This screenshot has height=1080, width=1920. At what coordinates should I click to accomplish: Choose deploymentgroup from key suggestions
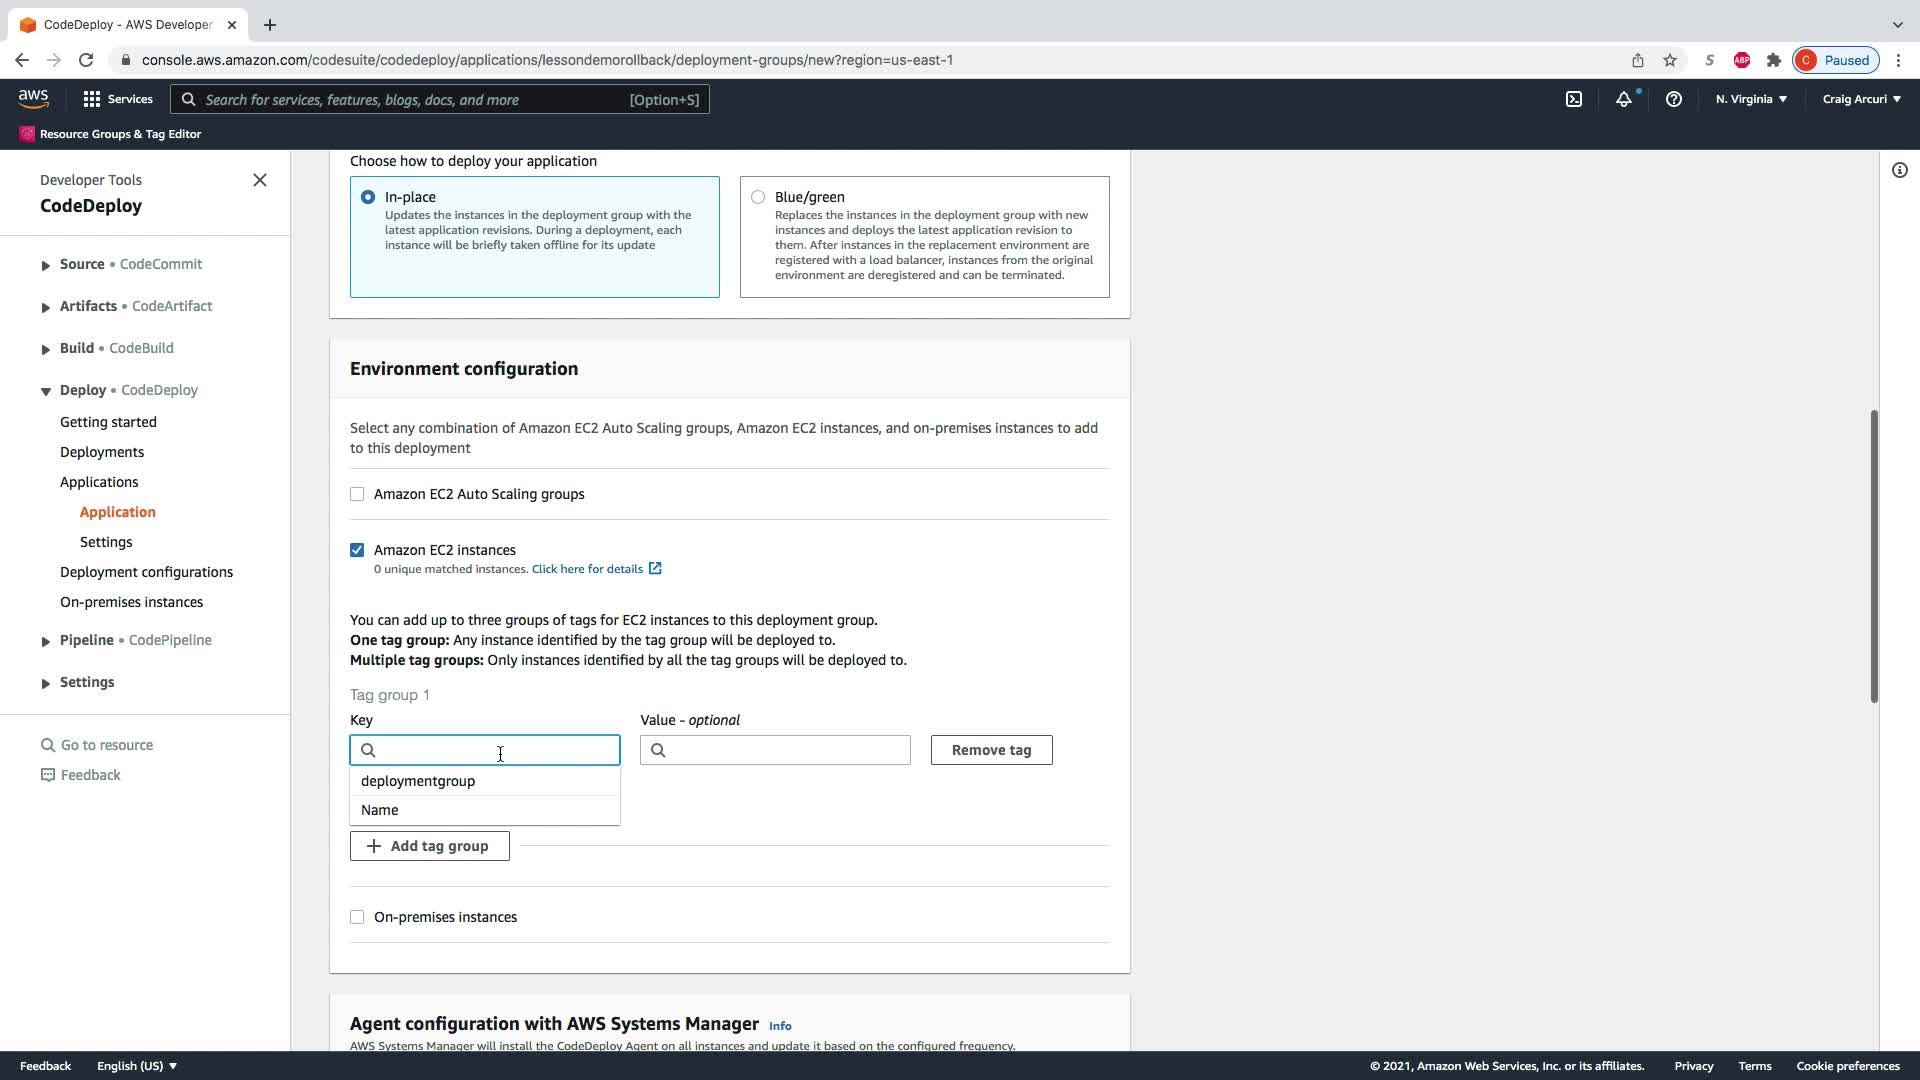coord(418,781)
